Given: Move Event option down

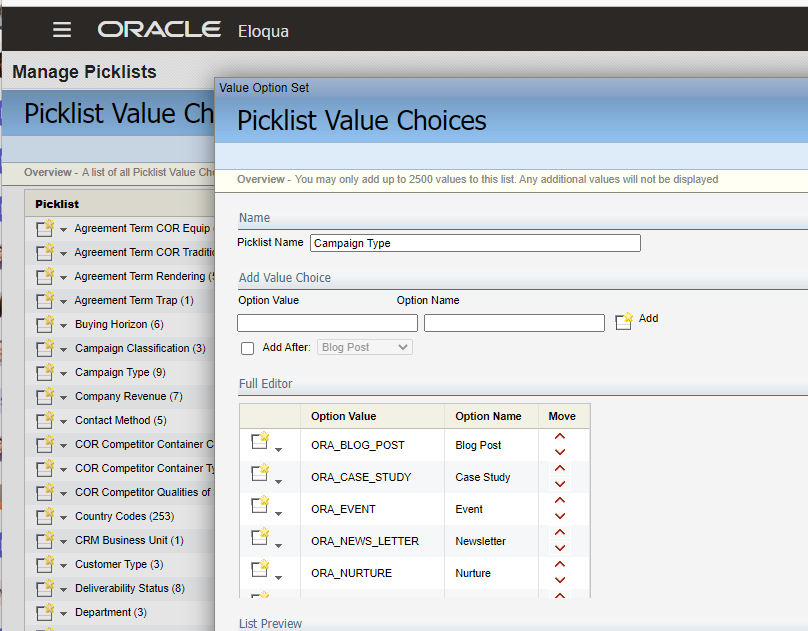Looking at the screenshot, I should click(560, 516).
